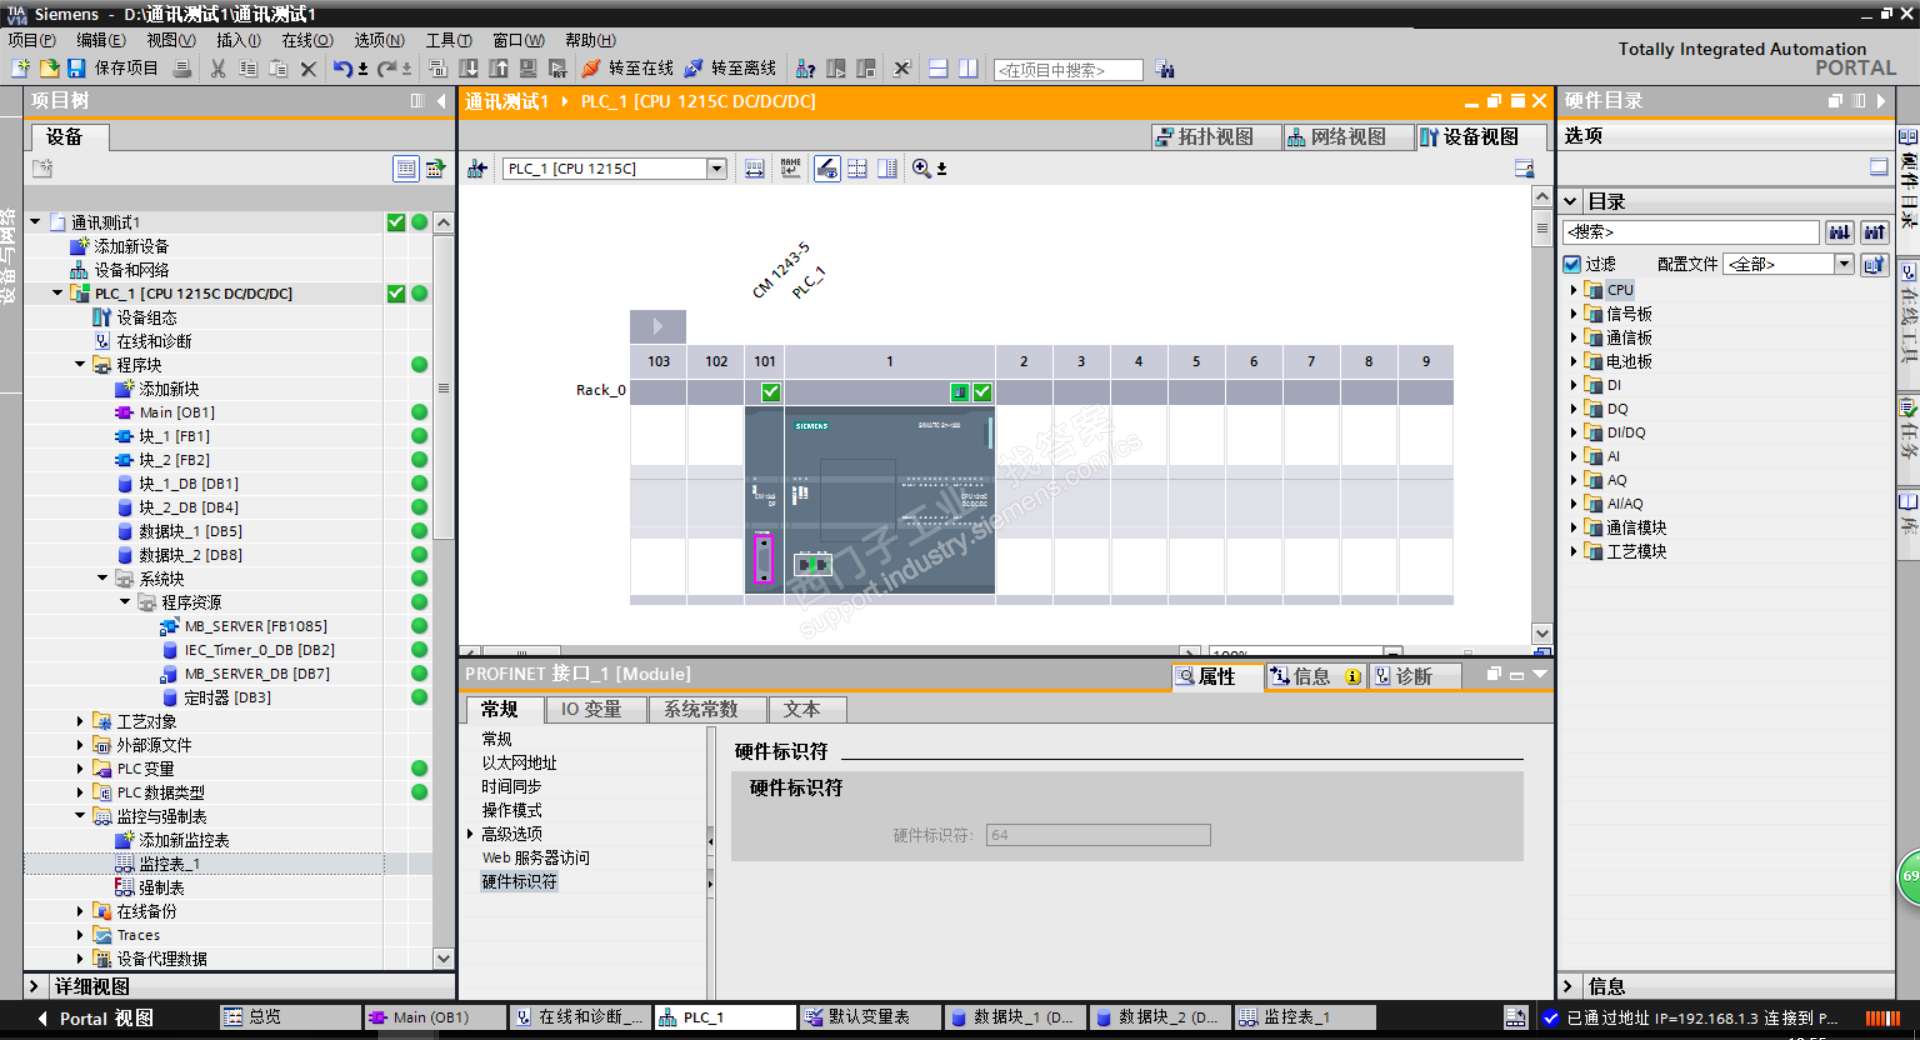
Task: Click the compile icon in the main toolbar
Action: 438,68
